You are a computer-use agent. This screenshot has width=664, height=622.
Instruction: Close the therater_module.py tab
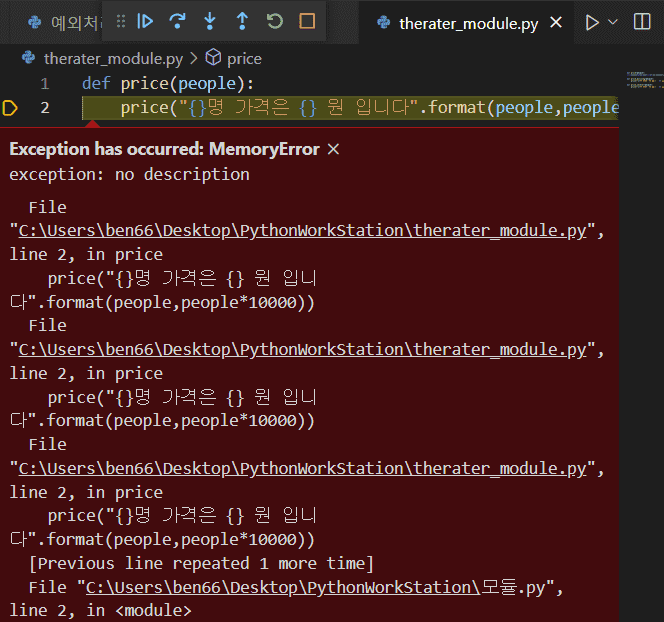pos(556,22)
